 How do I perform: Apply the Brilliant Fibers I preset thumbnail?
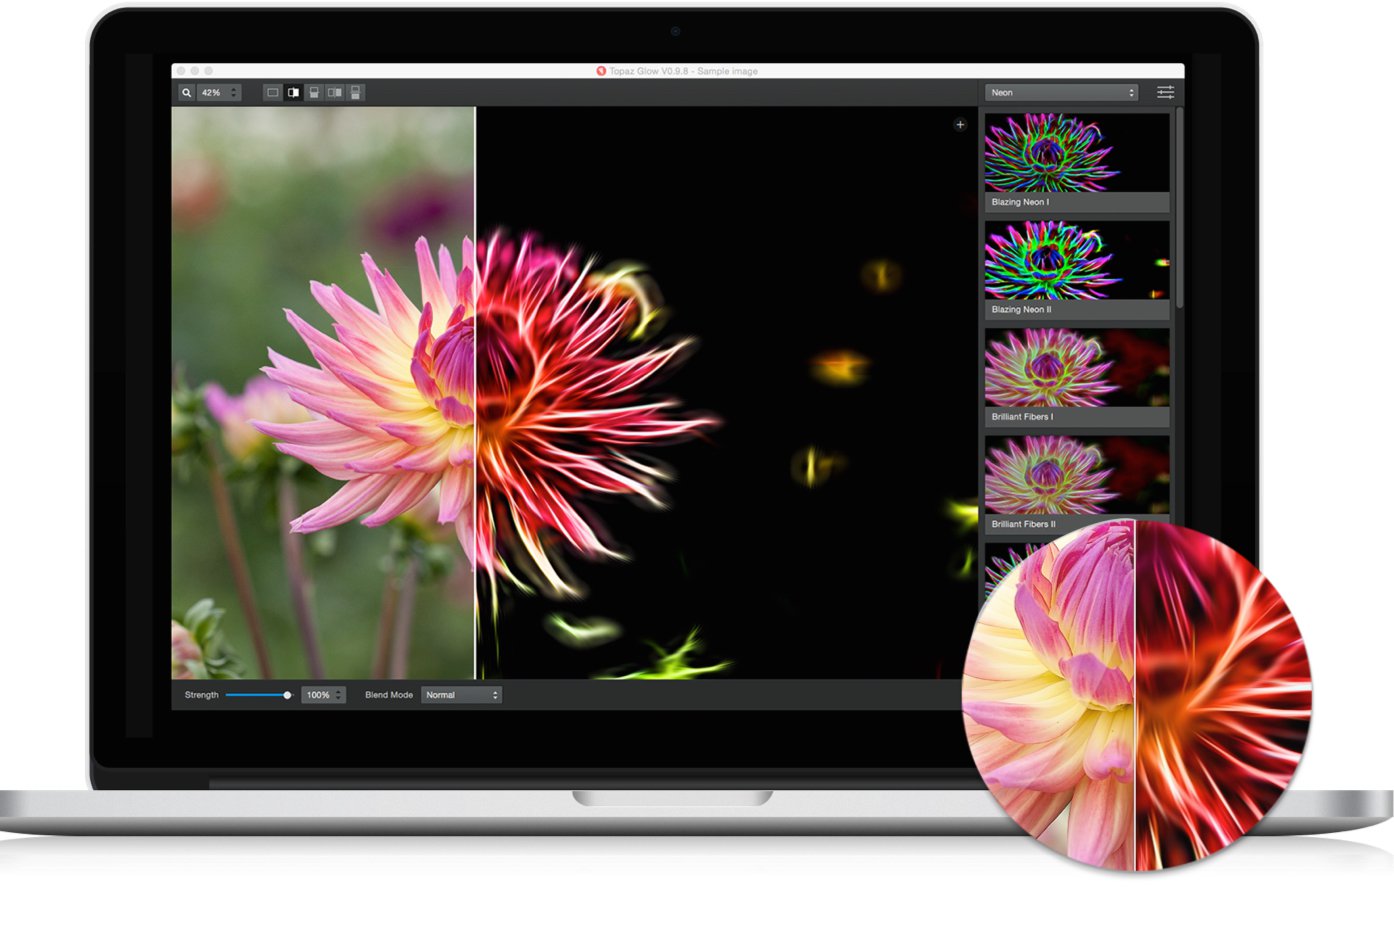1077,367
